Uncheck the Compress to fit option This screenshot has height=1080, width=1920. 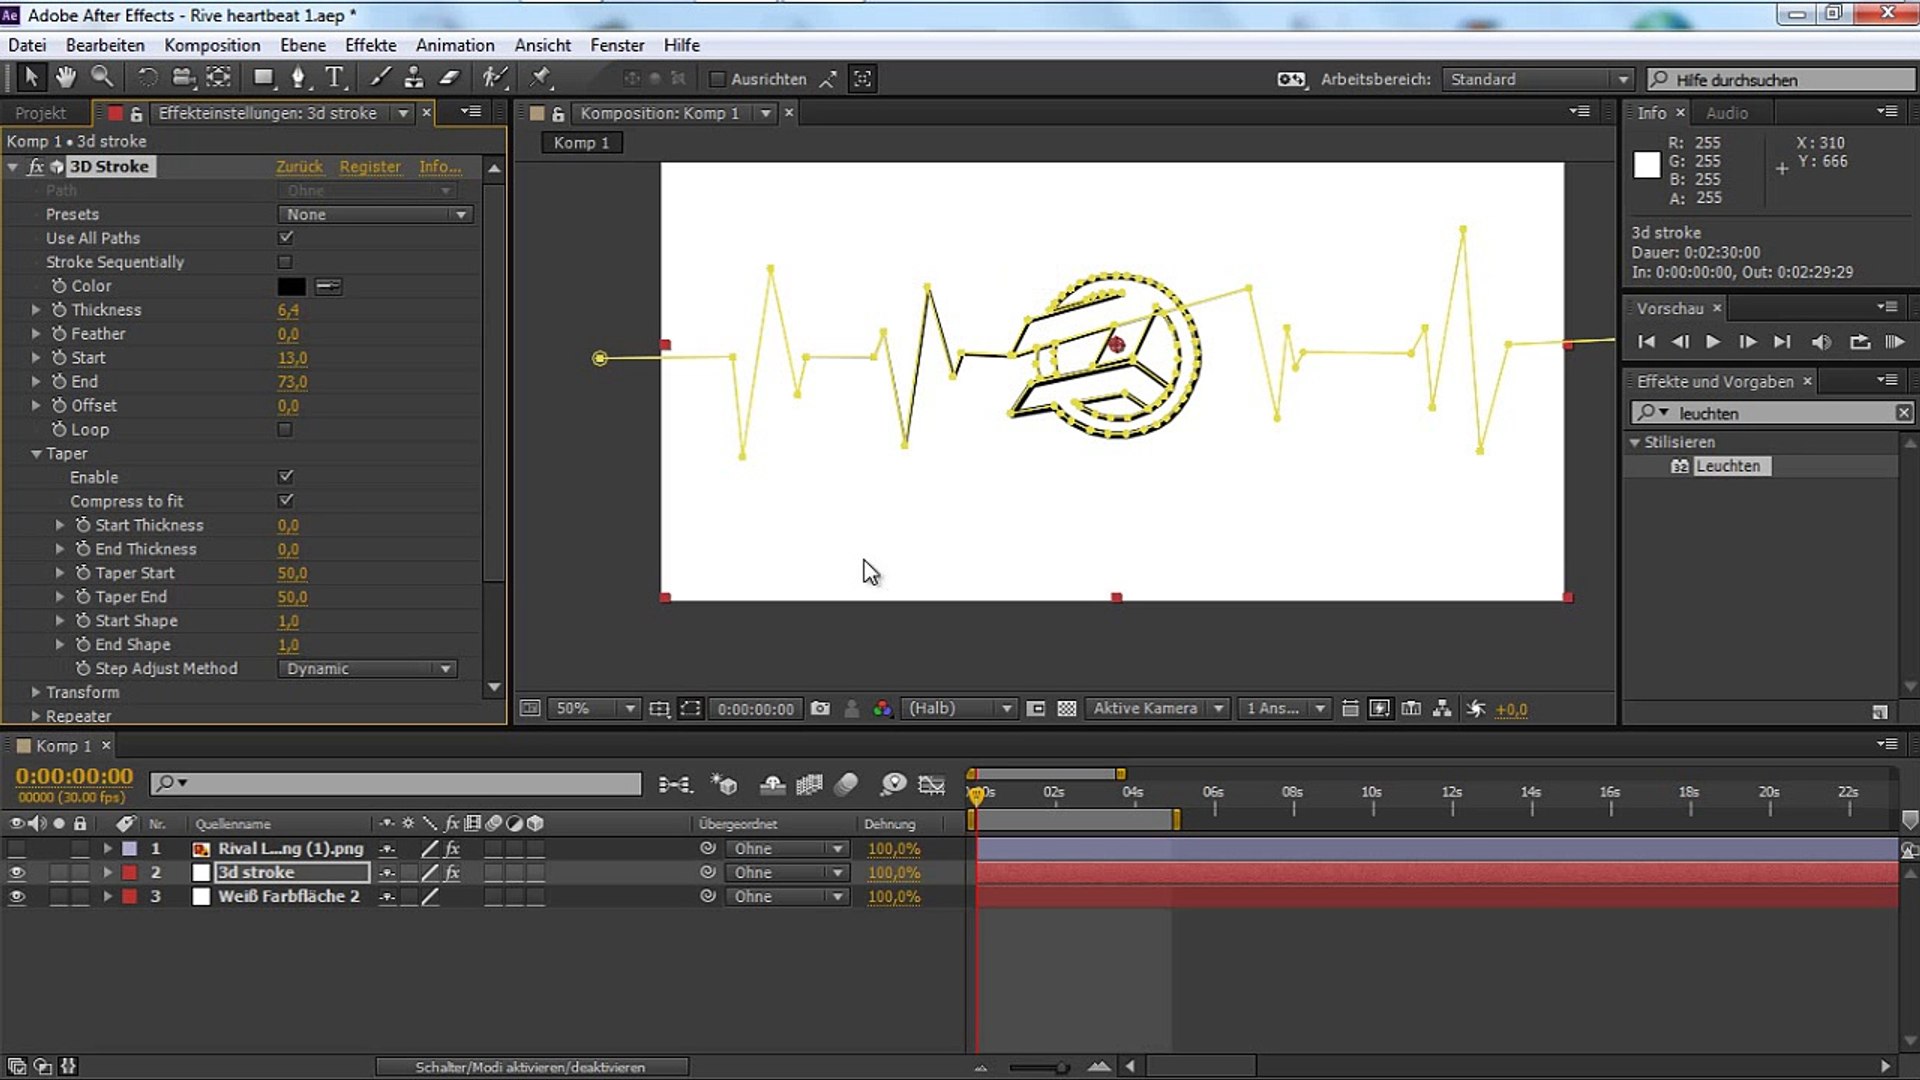click(x=285, y=500)
